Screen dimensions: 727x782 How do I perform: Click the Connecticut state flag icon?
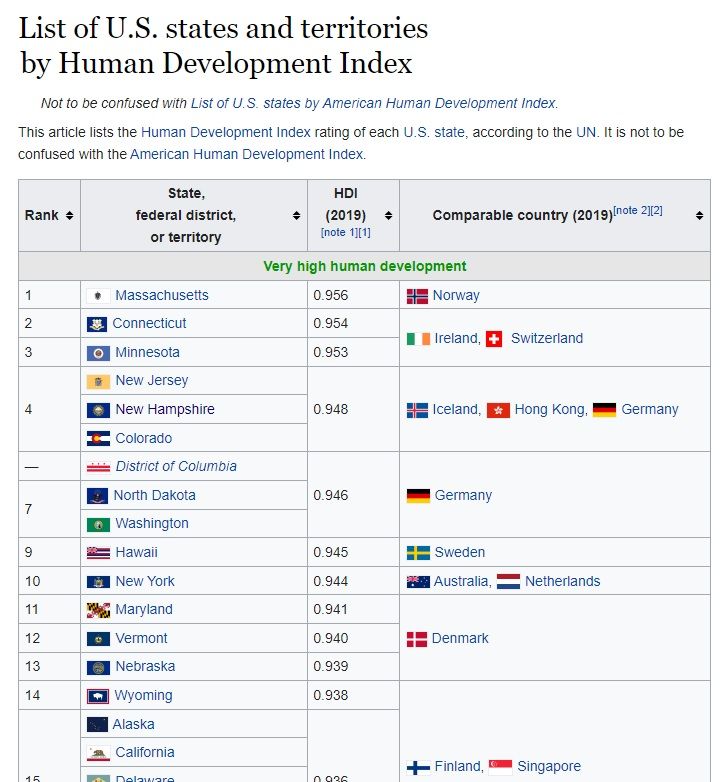point(97,325)
